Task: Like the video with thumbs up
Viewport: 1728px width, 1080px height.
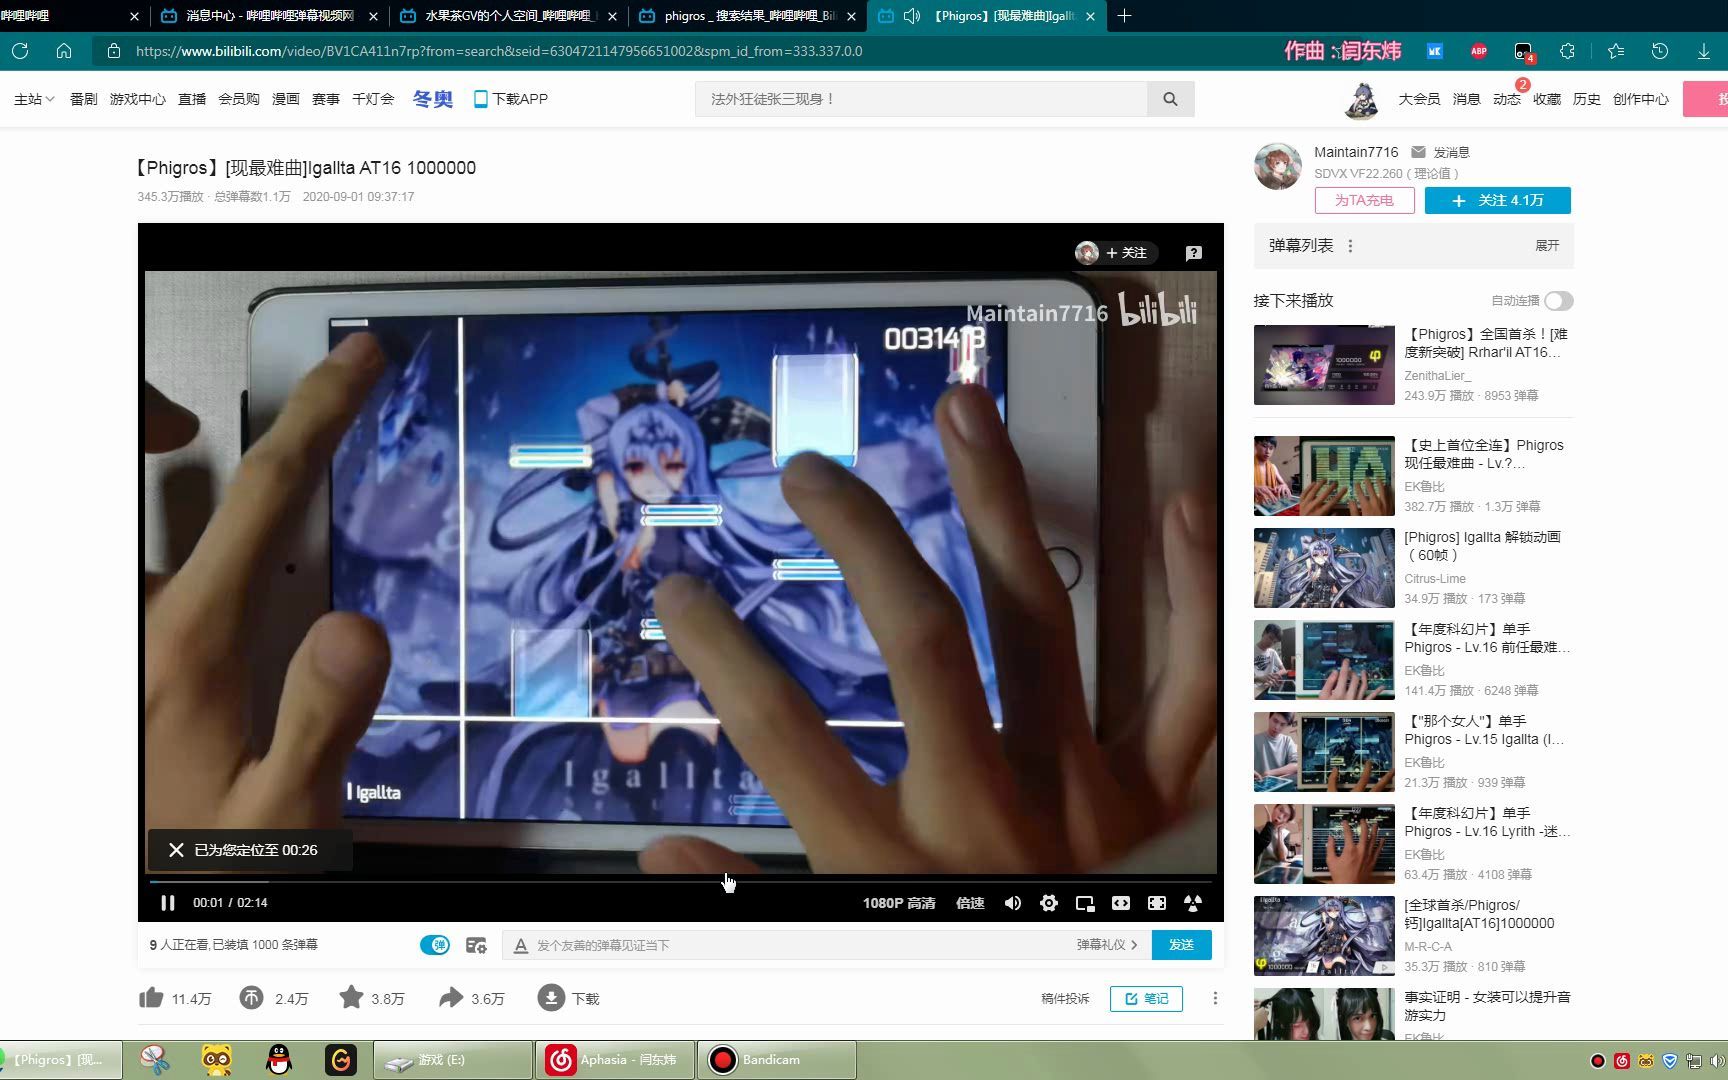Action: 152,998
